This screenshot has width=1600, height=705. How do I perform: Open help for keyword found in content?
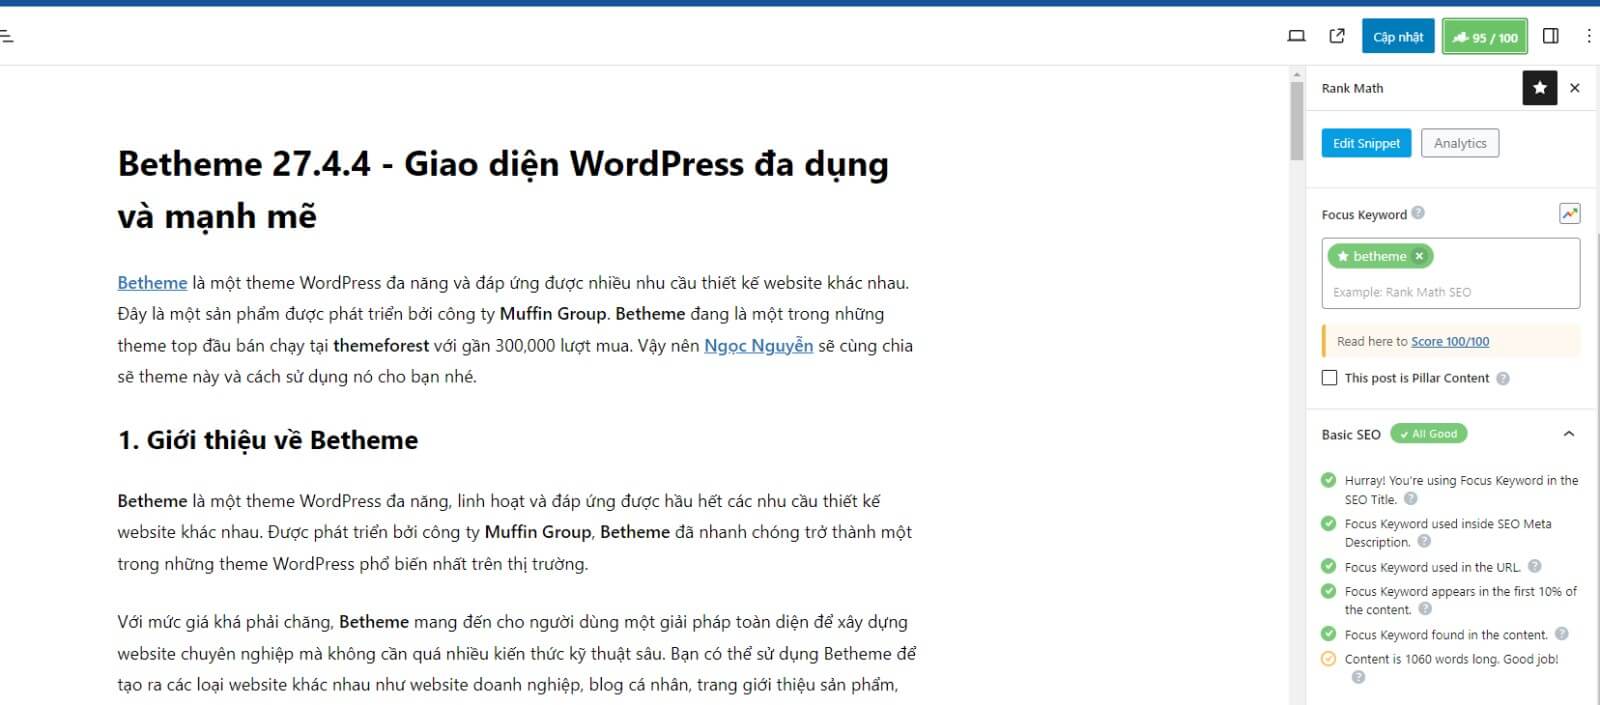[1562, 634]
